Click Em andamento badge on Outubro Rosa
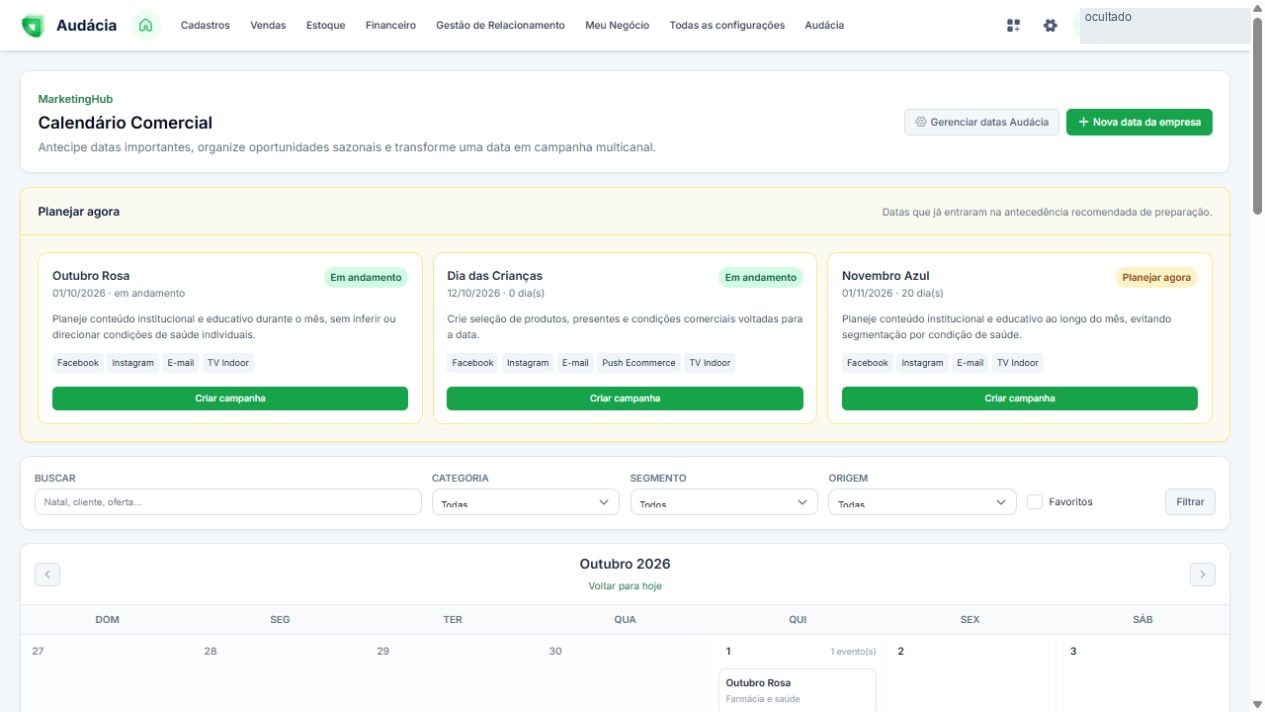This screenshot has width=1265, height=712. tap(366, 278)
